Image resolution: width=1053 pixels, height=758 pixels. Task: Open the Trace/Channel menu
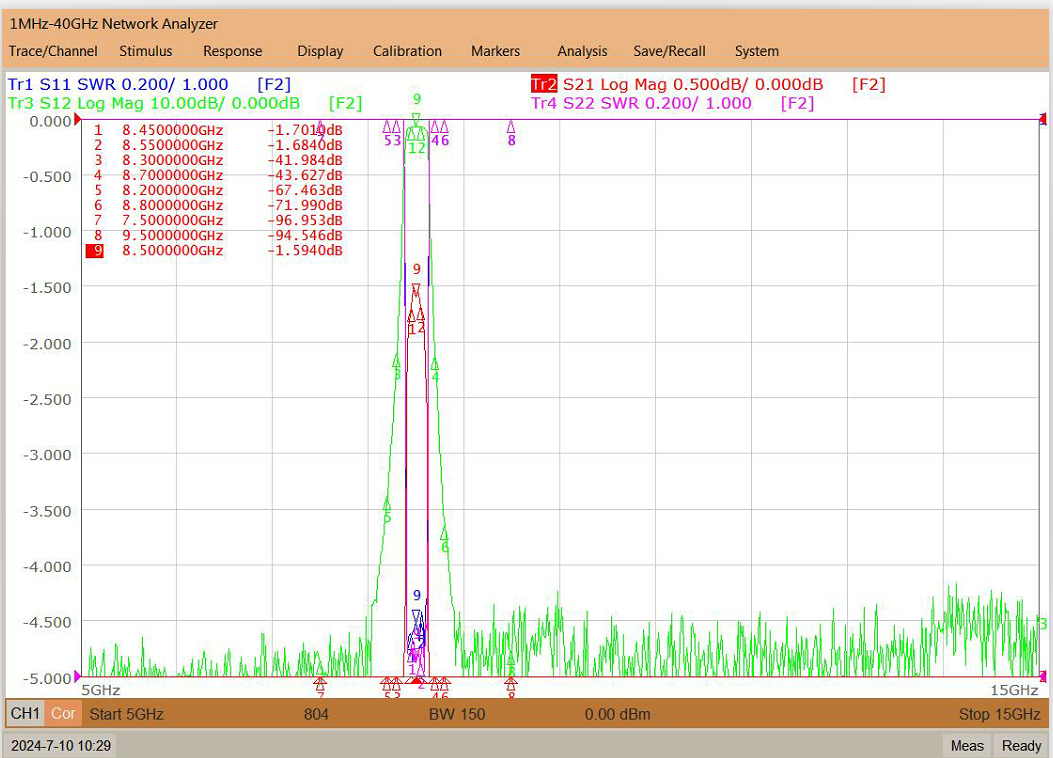53,51
